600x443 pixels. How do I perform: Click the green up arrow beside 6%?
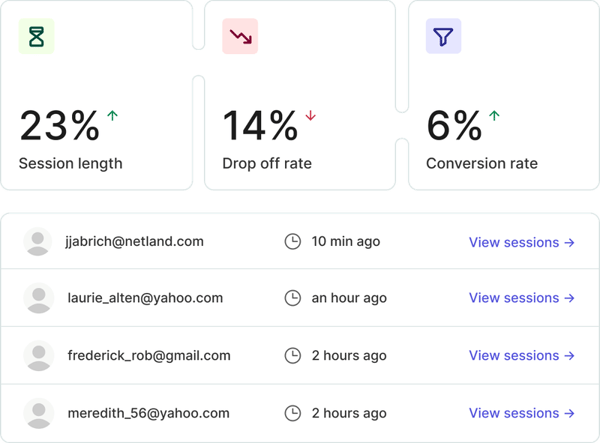click(x=494, y=116)
